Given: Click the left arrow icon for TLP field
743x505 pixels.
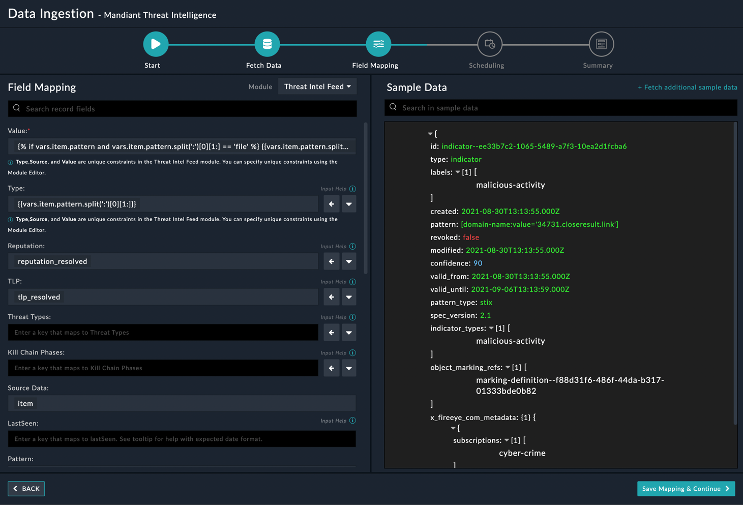Looking at the screenshot, I should coord(329,297).
